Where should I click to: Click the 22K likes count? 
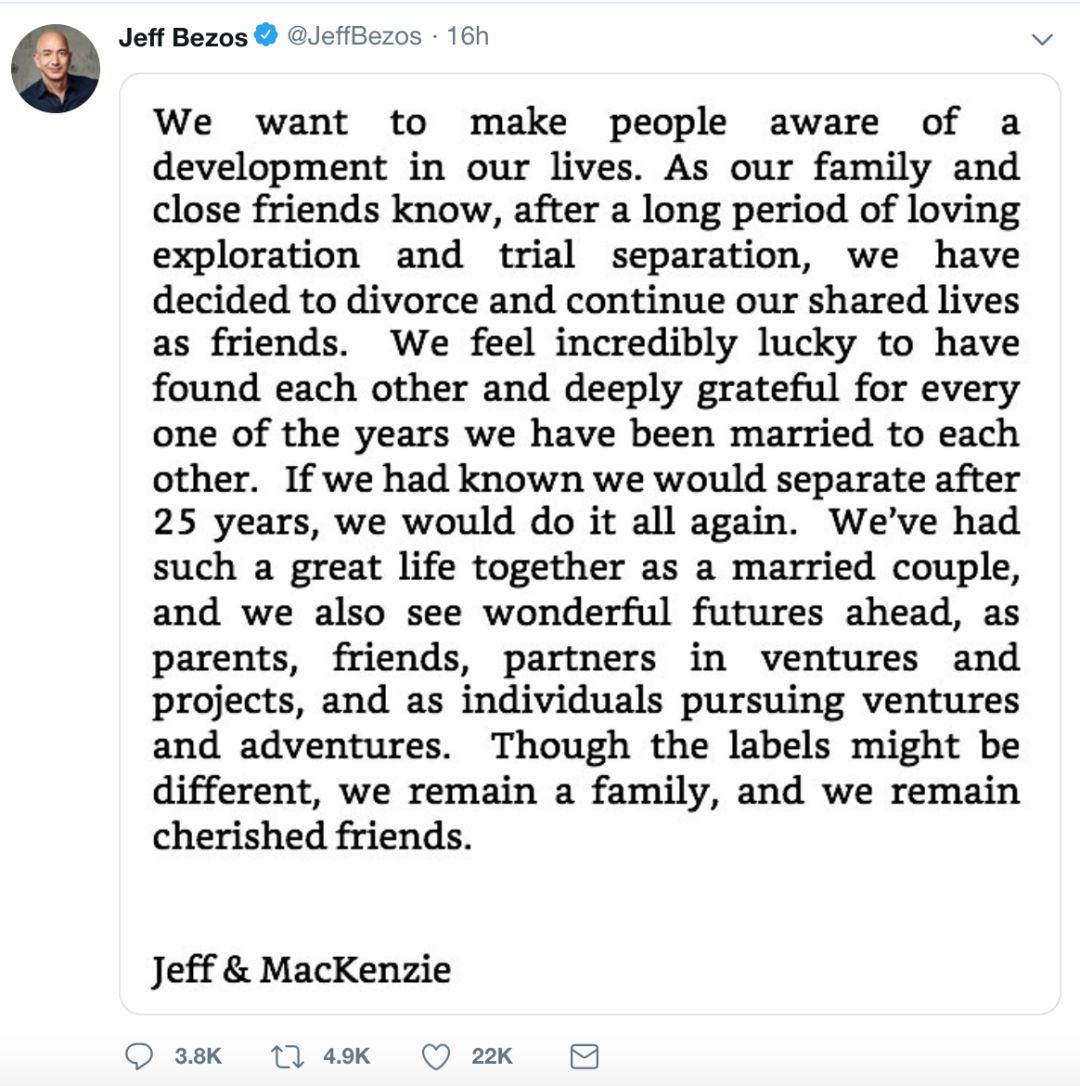(x=492, y=1056)
